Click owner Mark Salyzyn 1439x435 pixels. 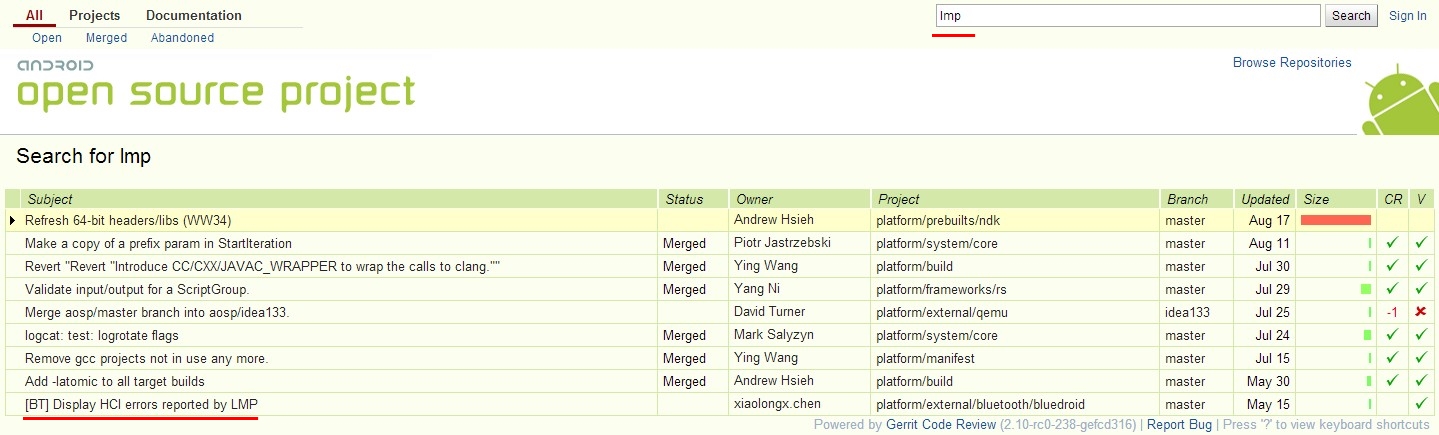tap(772, 335)
